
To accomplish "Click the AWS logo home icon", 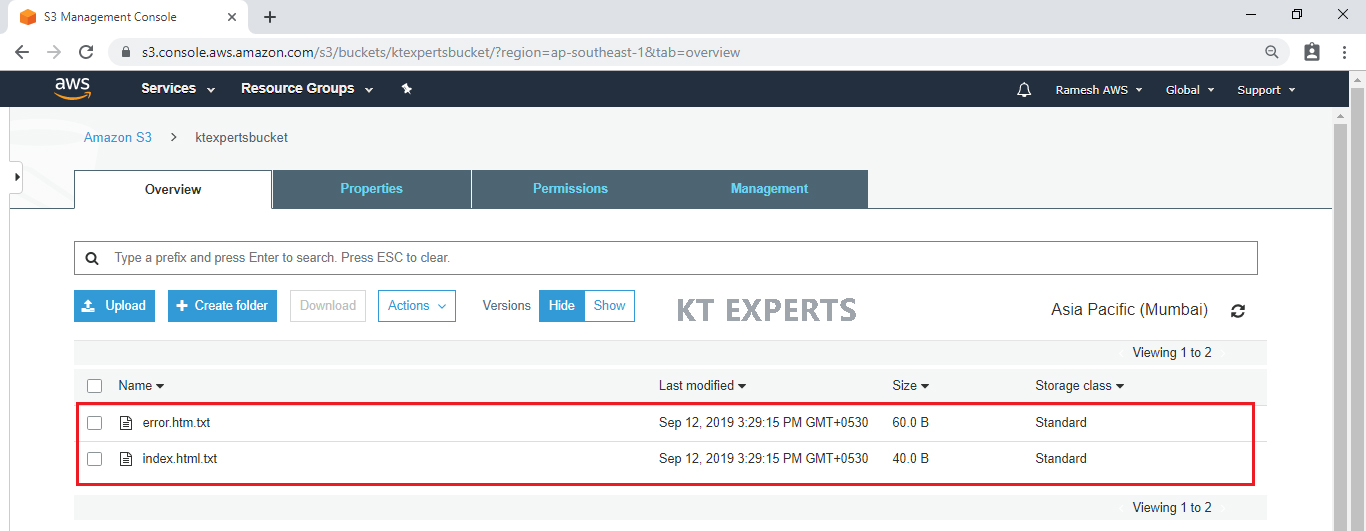I will pos(73,89).
